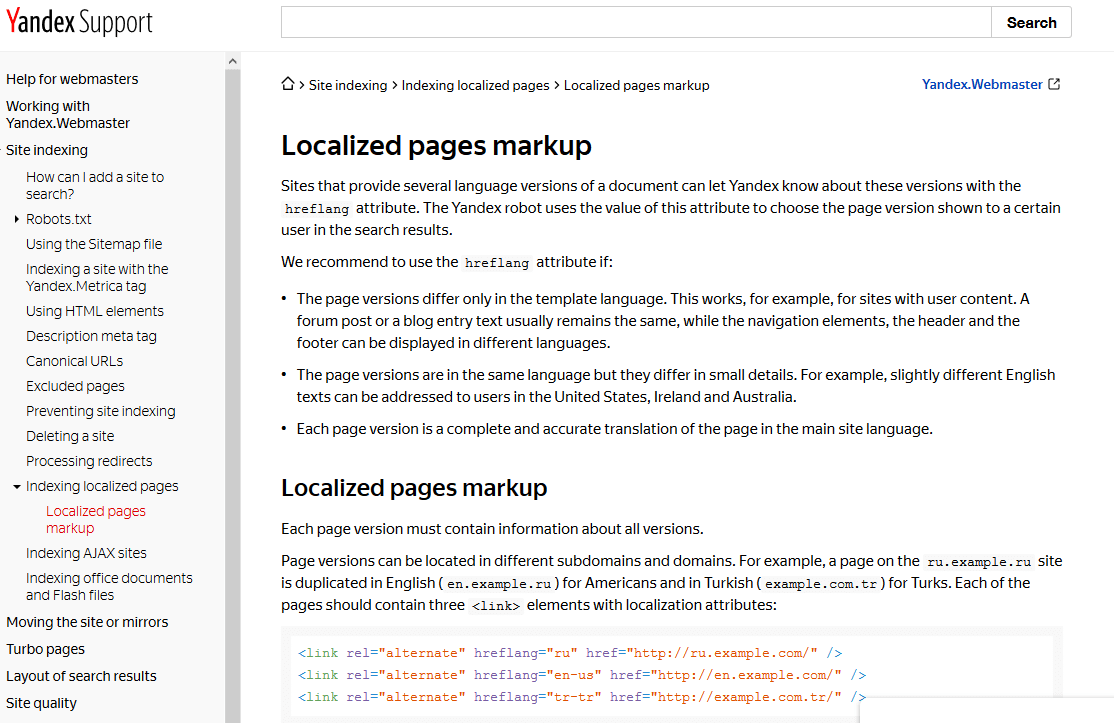This screenshot has width=1114, height=723.
Task: Click the sidebar scroll-up arrow
Action: click(232, 62)
